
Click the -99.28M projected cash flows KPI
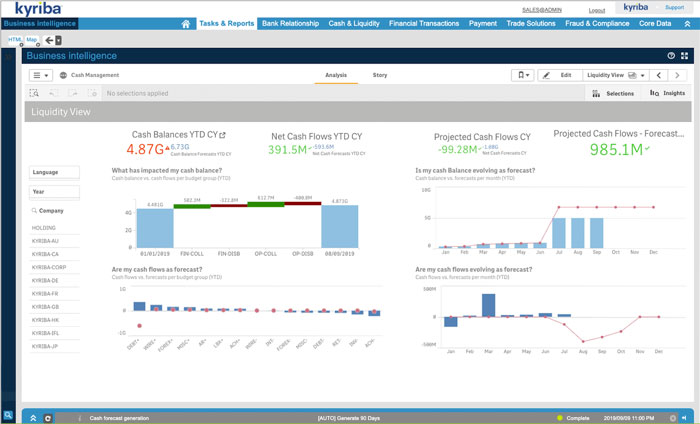point(458,150)
